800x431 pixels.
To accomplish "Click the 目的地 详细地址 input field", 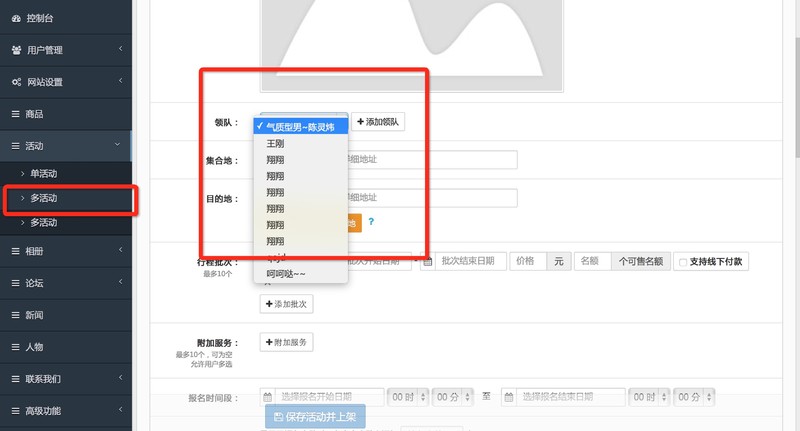I will coord(433,198).
